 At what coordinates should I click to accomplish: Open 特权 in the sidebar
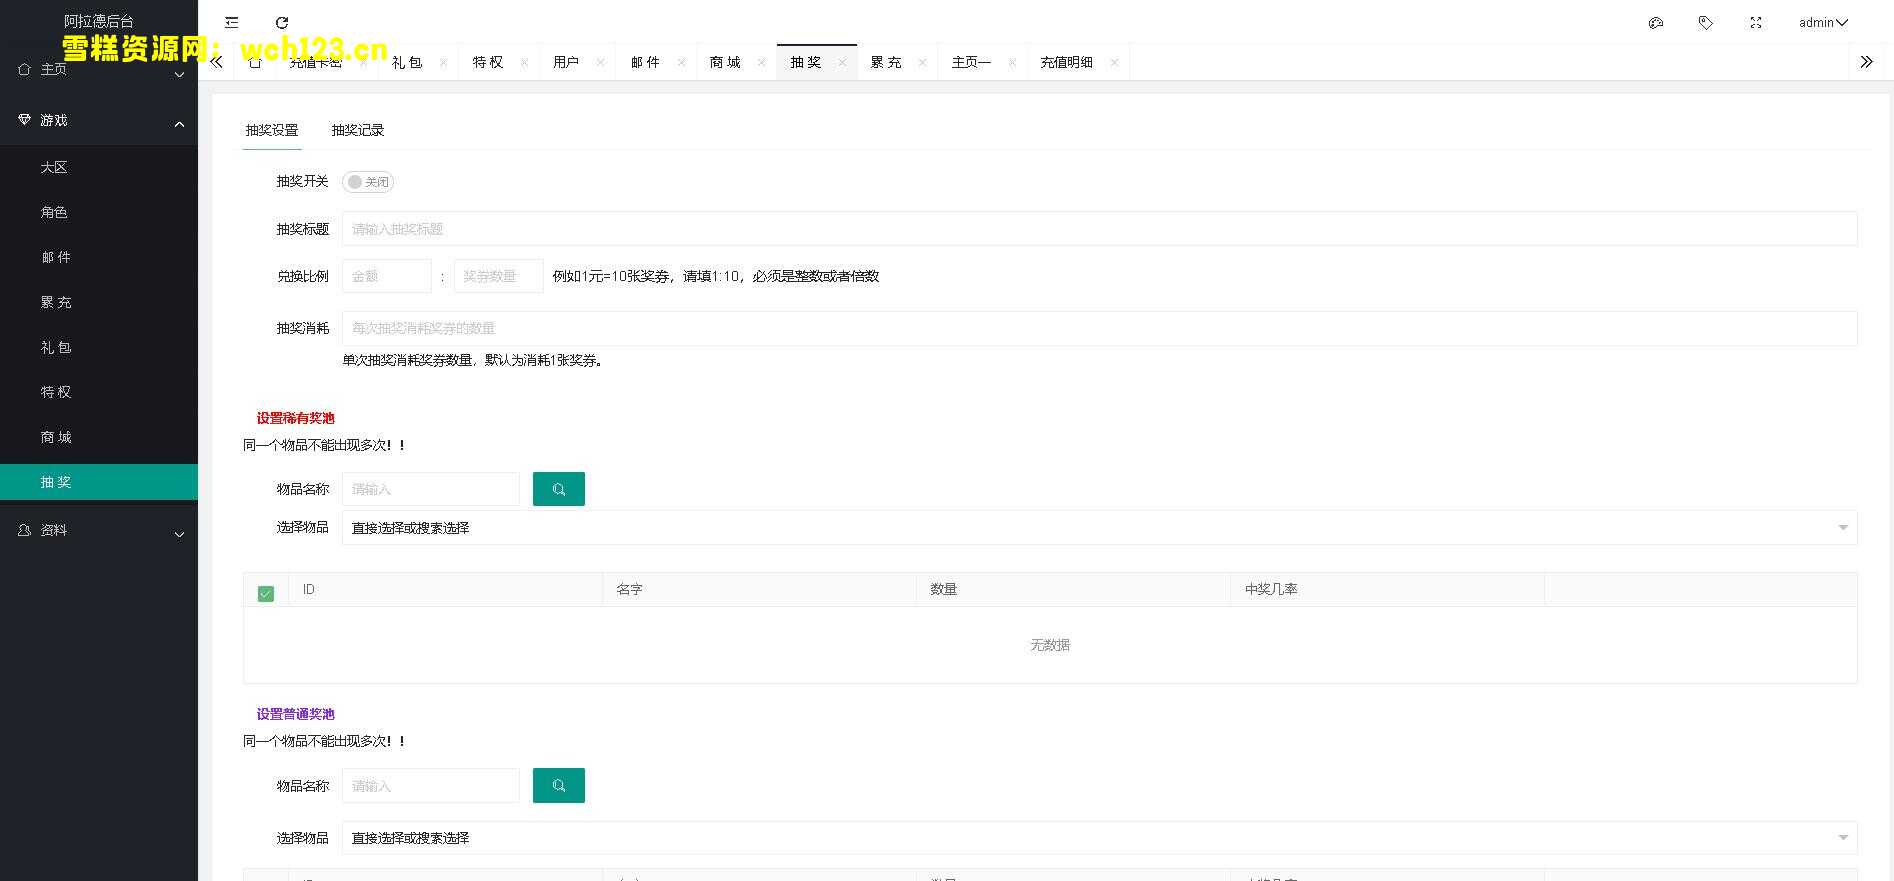(x=99, y=392)
